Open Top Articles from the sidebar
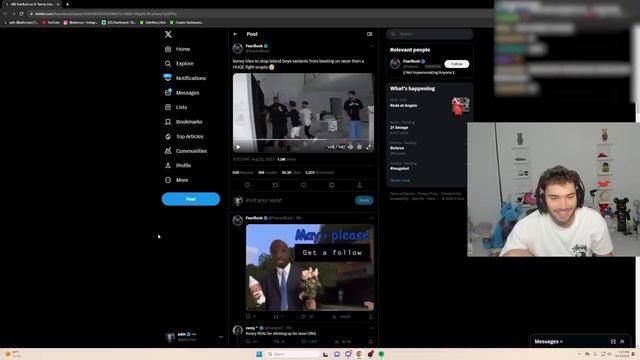Screen dimensions: 640x360 tap(184, 136)
